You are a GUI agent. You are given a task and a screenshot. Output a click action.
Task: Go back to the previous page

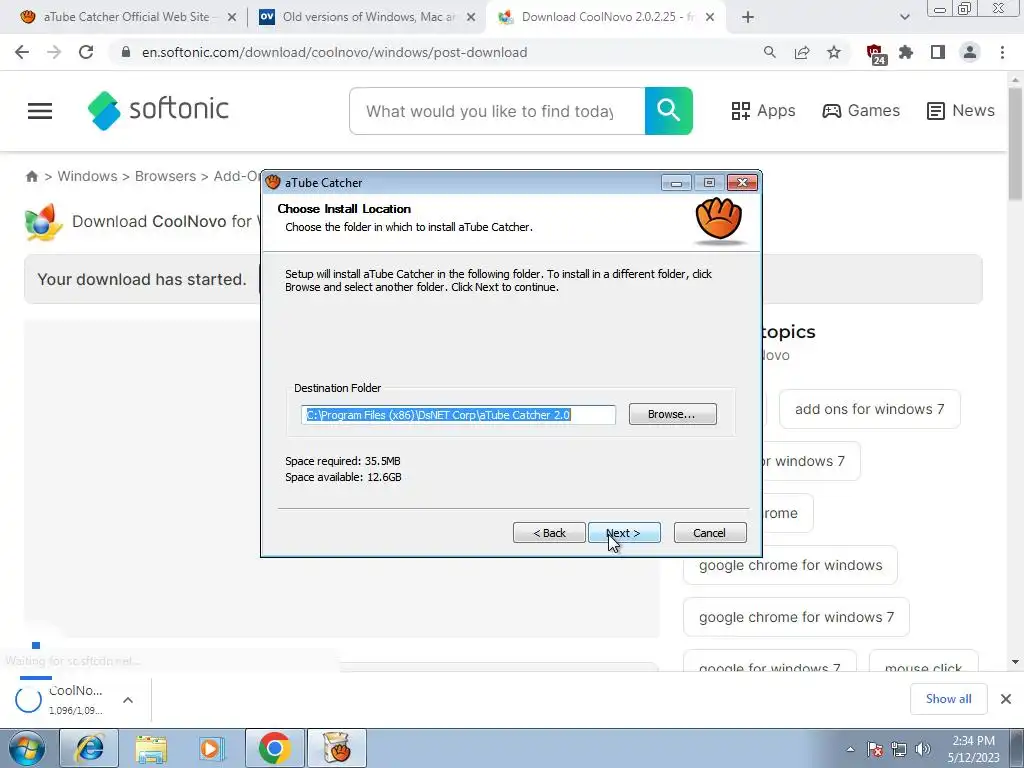click(22, 52)
